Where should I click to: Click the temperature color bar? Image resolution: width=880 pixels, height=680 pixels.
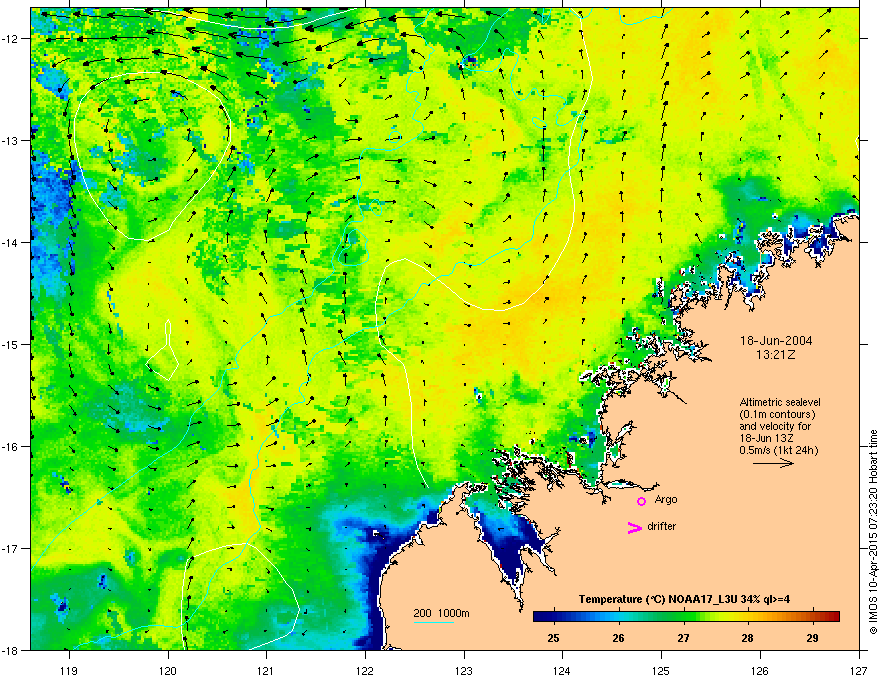(686, 616)
